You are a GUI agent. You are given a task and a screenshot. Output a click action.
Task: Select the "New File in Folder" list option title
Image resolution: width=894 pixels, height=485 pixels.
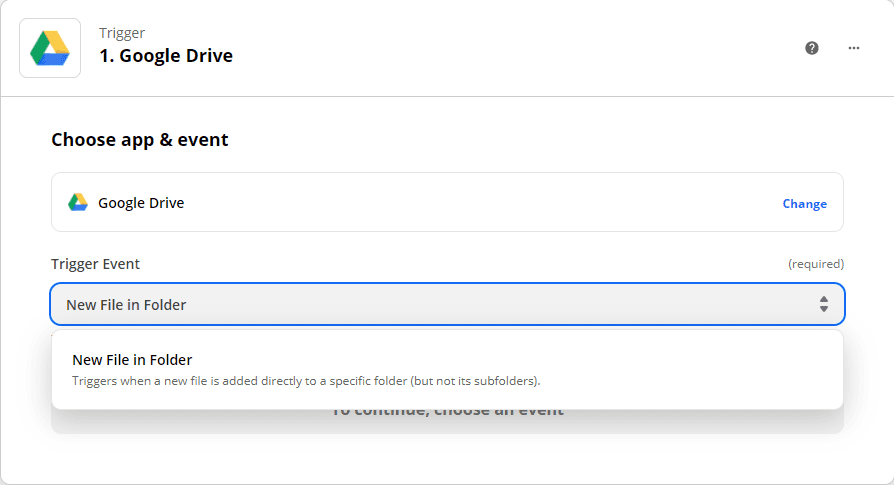[132, 360]
